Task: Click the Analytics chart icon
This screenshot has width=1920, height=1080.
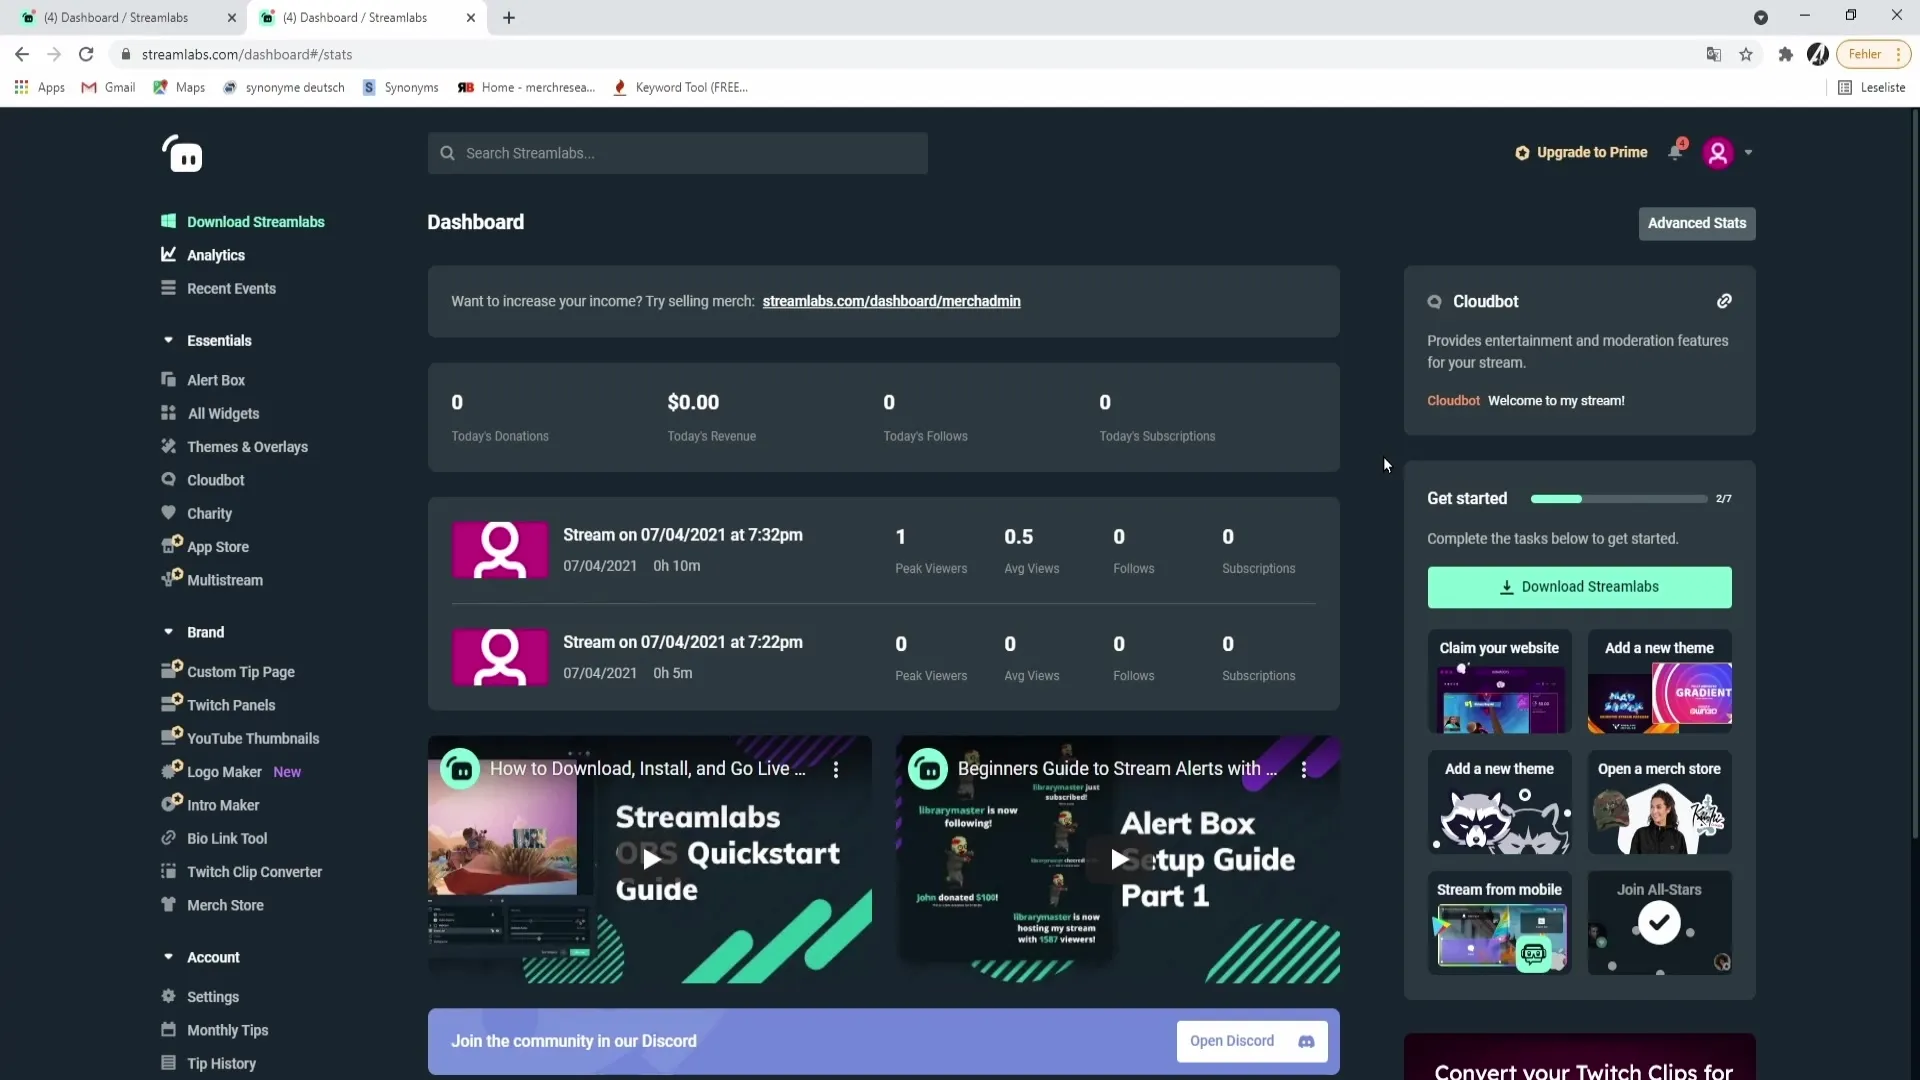Action: coord(169,254)
